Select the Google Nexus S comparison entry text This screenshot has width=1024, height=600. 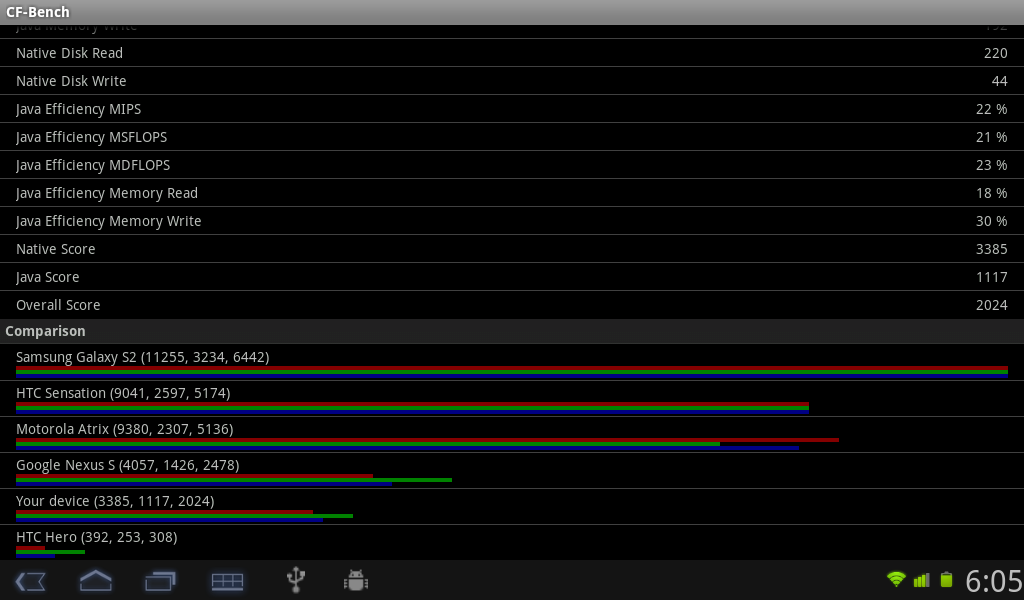127,465
